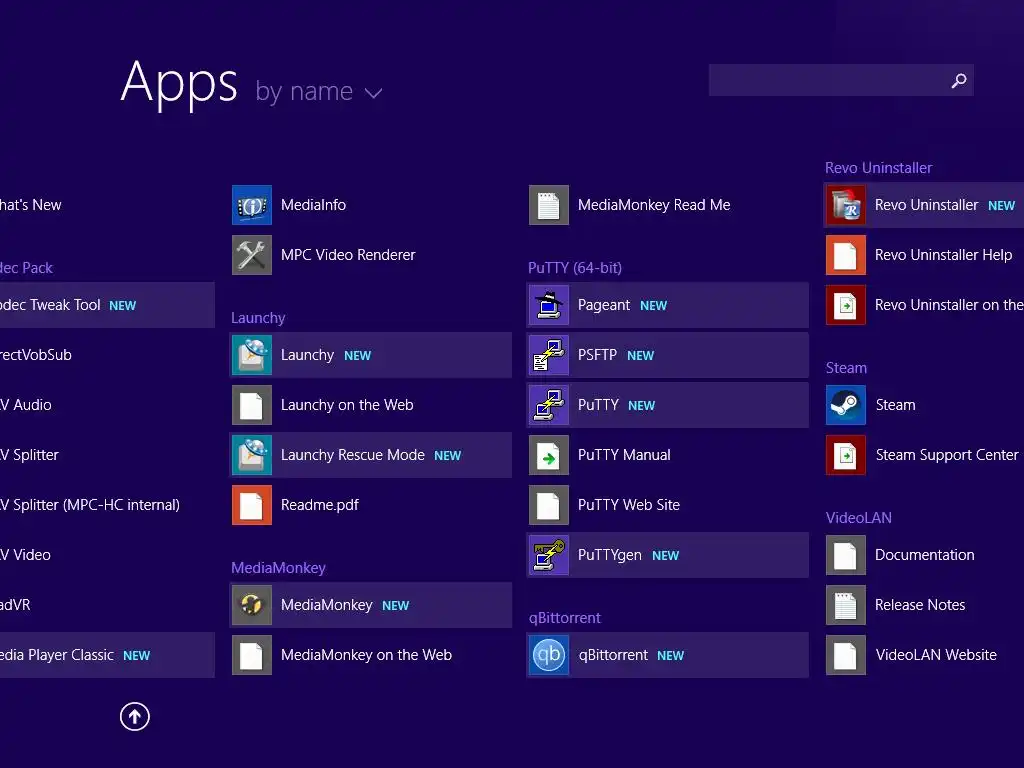Click the Launchy app icon

click(251, 355)
